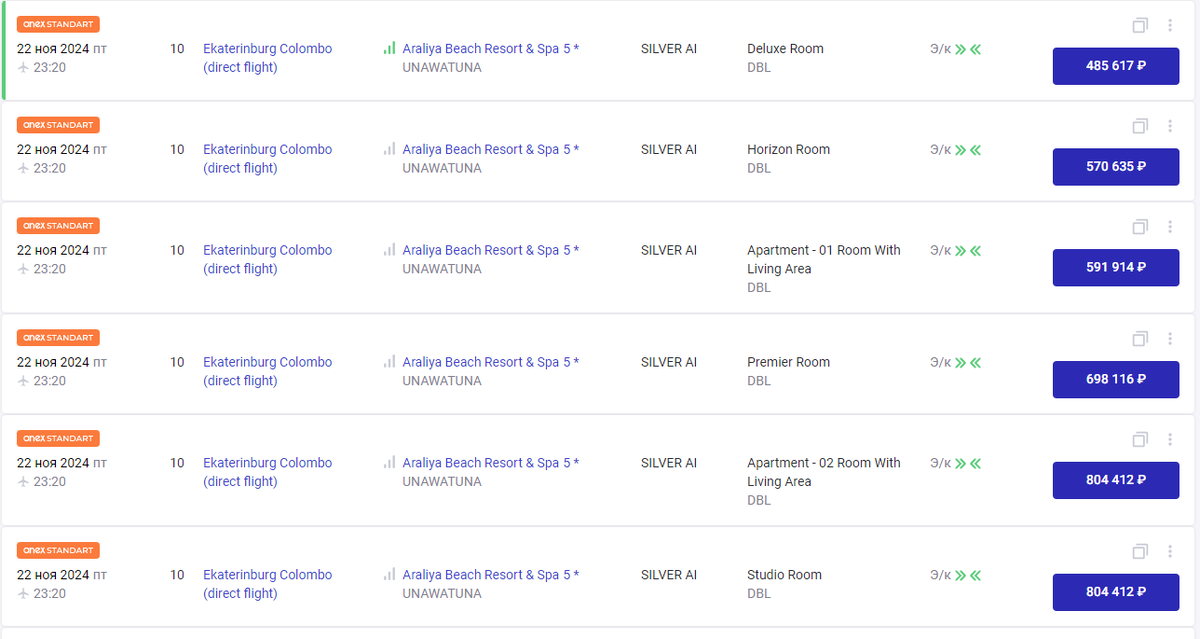
Task: Copy the Premier Room tour offer
Action: tap(1140, 339)
